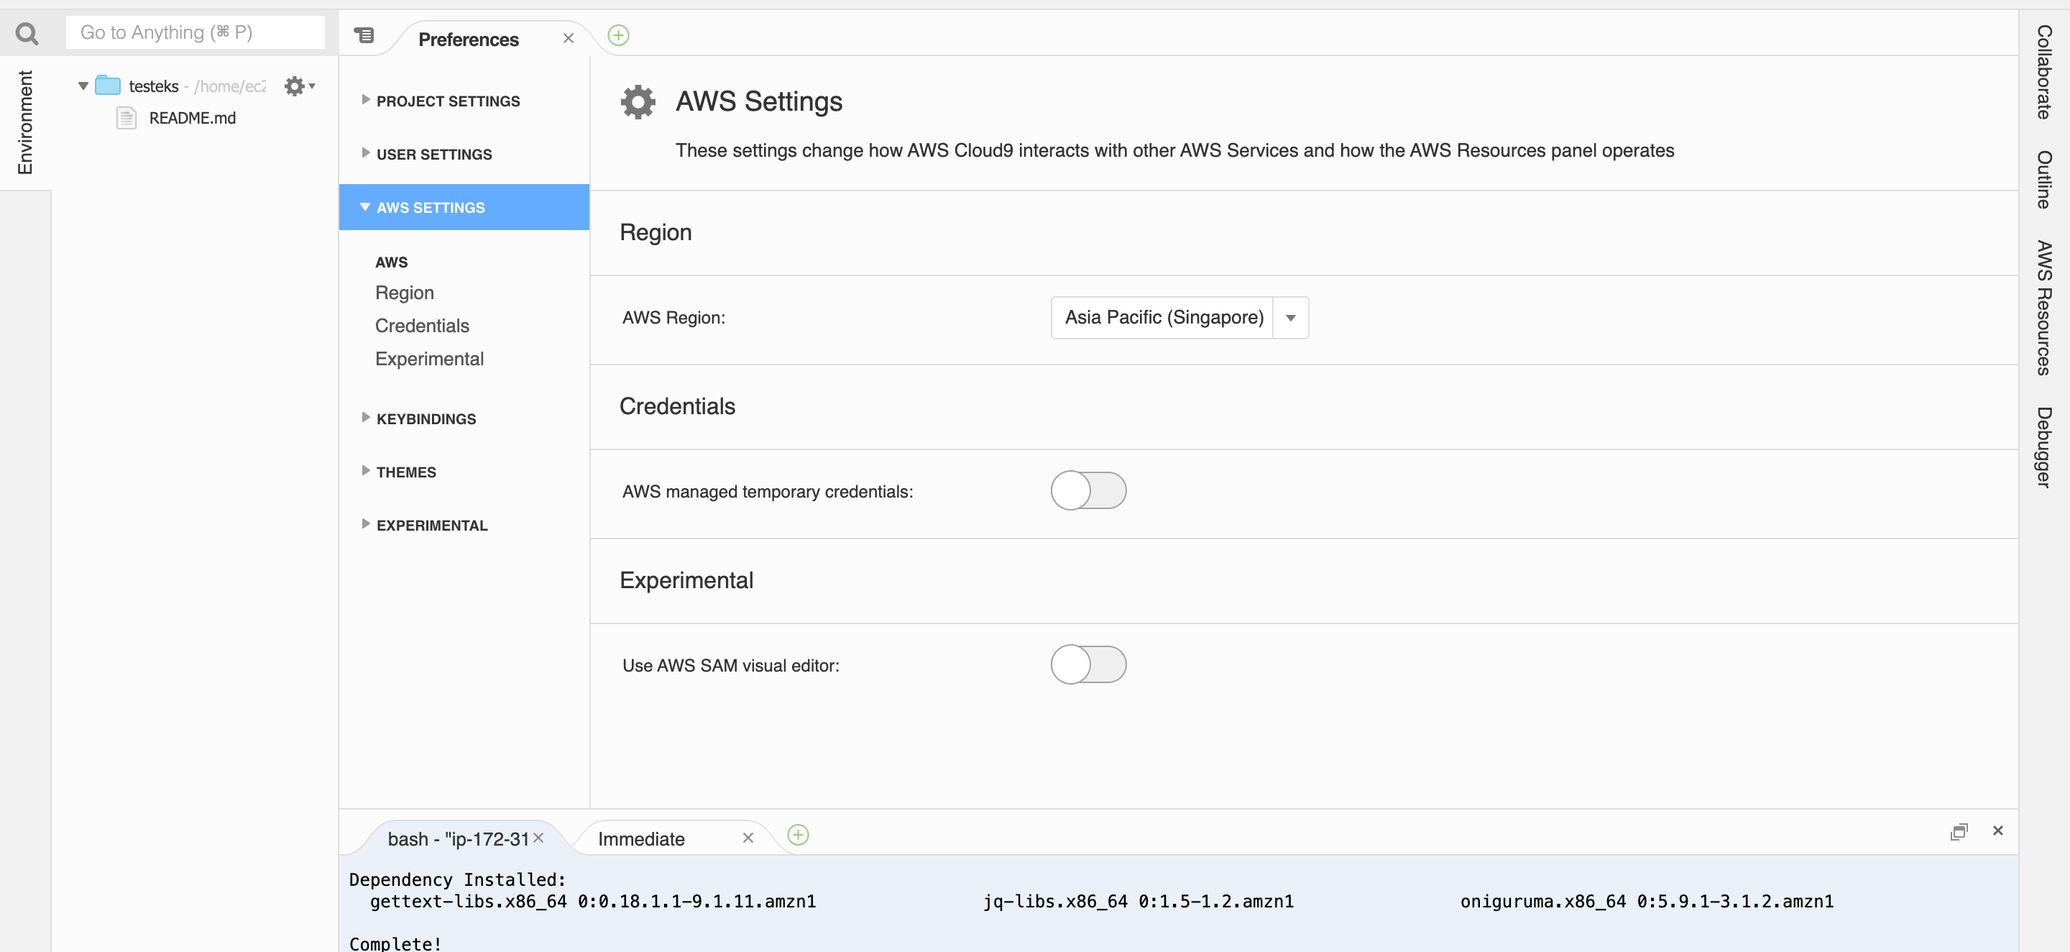Click jq-libs.x86_64 package text in terminal
Screen dimensions: 2070x952
click(x=1138, y=902)
